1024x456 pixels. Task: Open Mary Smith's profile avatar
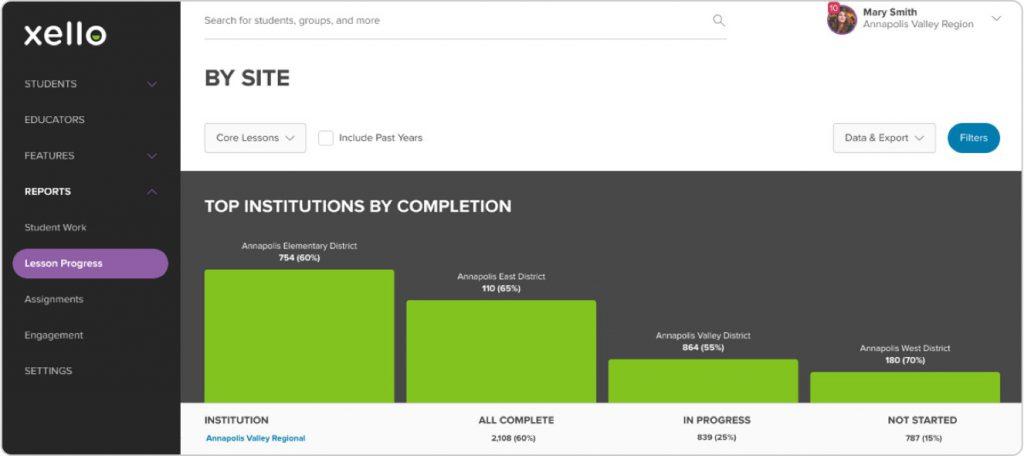(842, 19)
